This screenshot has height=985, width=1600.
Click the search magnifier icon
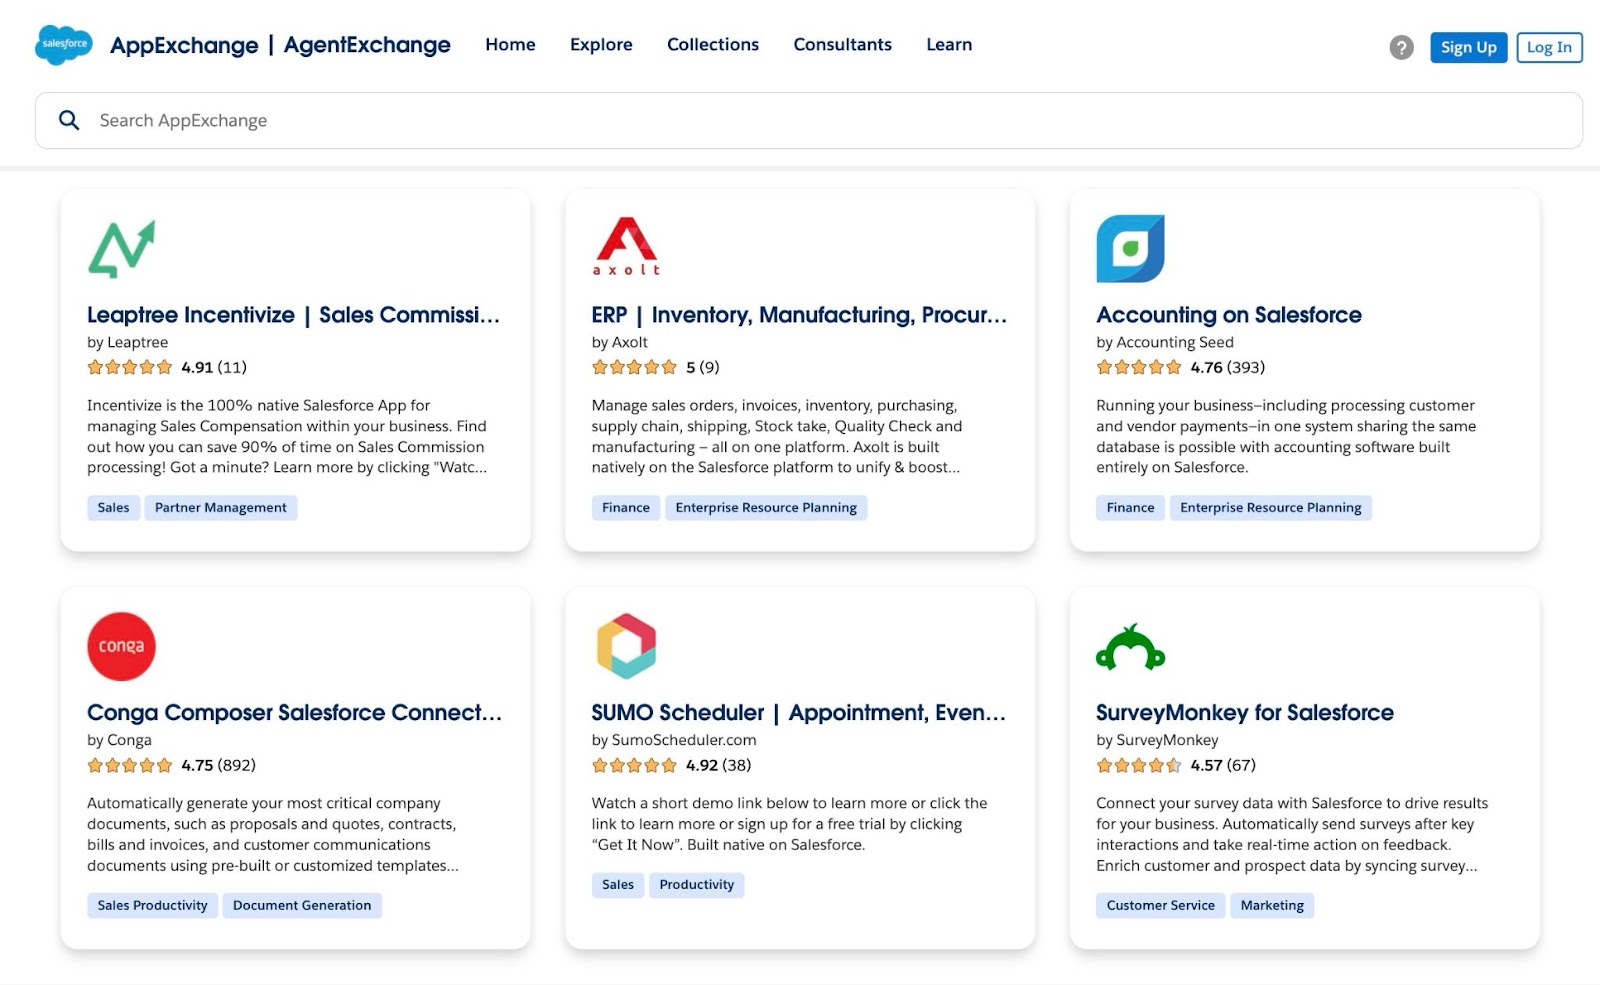click(x=69, y=120)
